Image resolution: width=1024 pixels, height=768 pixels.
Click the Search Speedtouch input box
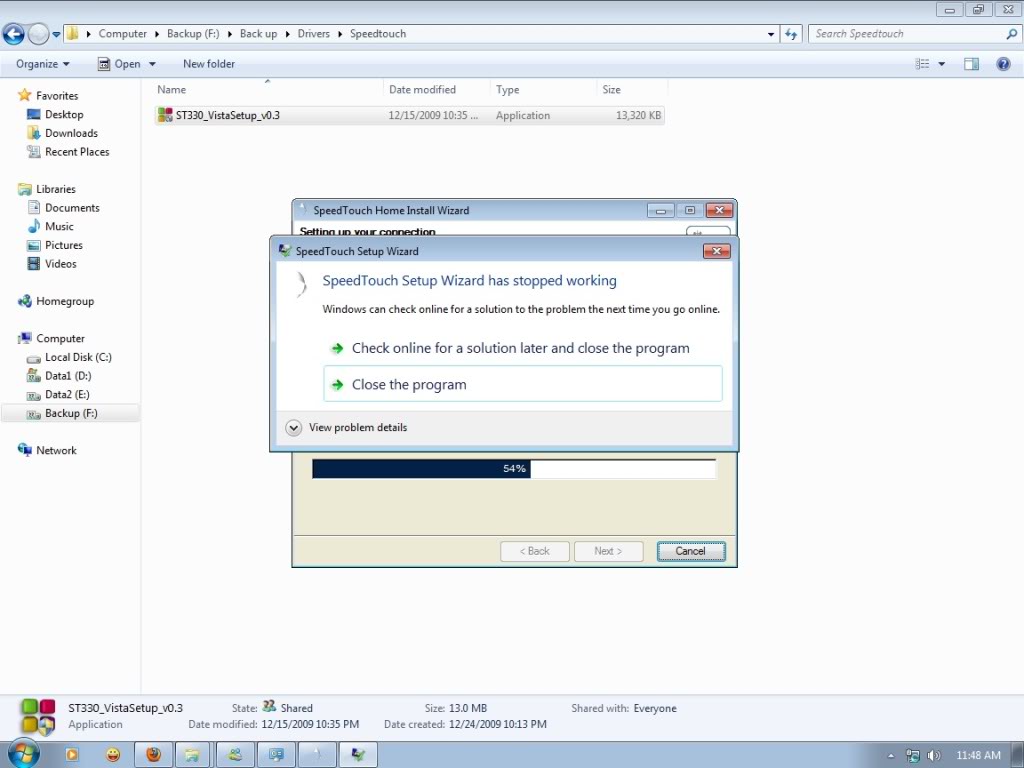(x=908, y=34)
